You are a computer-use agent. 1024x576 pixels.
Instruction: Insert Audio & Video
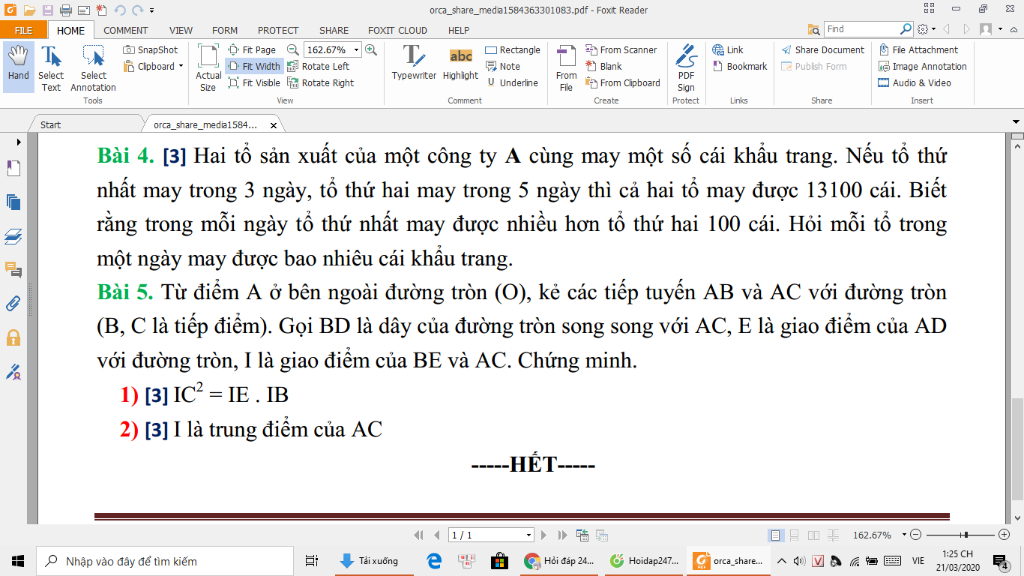pos(914,83)
